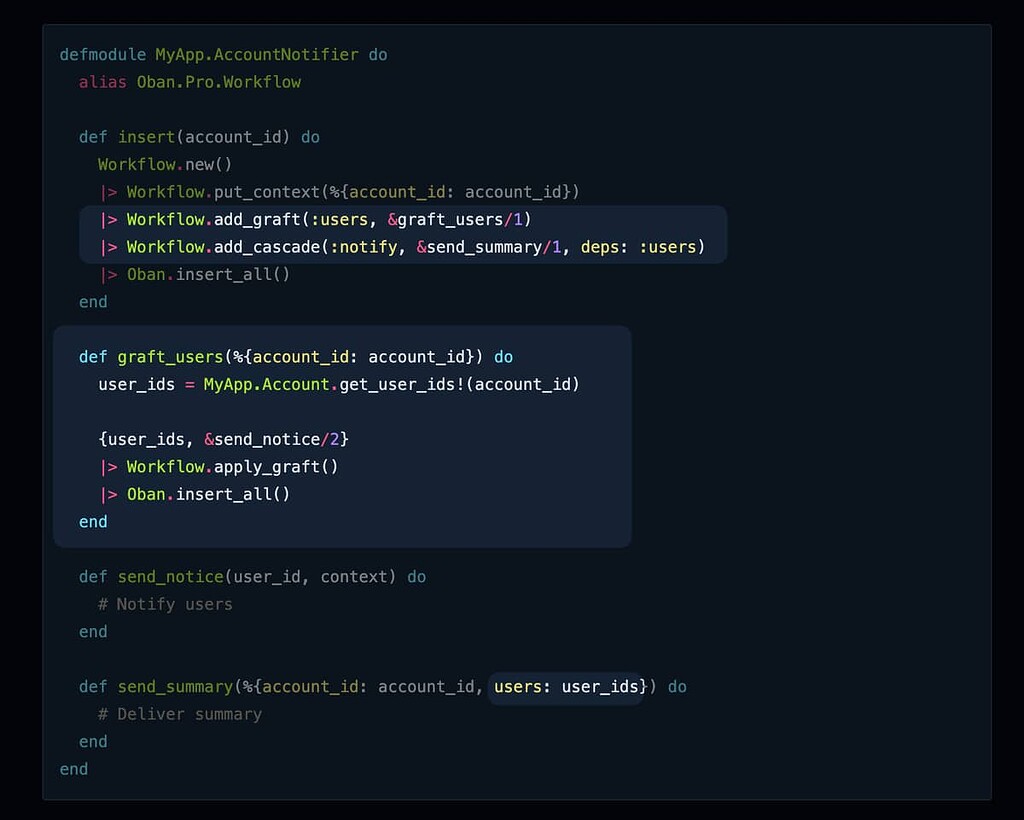Select the graft_users function definition header
The height and width of the screenshot is (820, 1024).
click(290, 356)
